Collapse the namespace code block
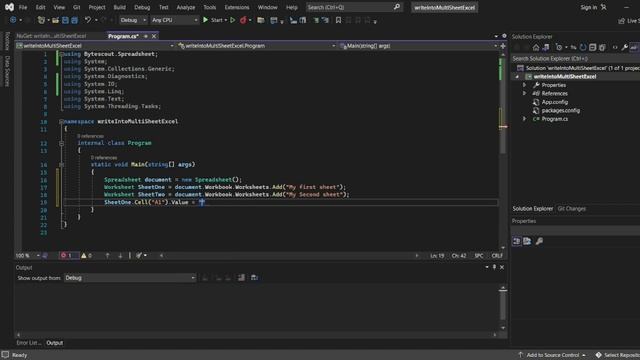The width and height of the screenshot is (640, 360). (61, 122)
